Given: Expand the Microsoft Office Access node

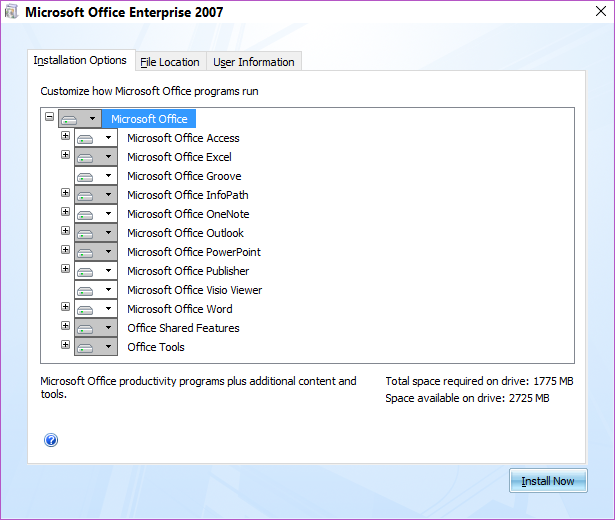Looking at the screenshot, I should (x=65, y=136).
